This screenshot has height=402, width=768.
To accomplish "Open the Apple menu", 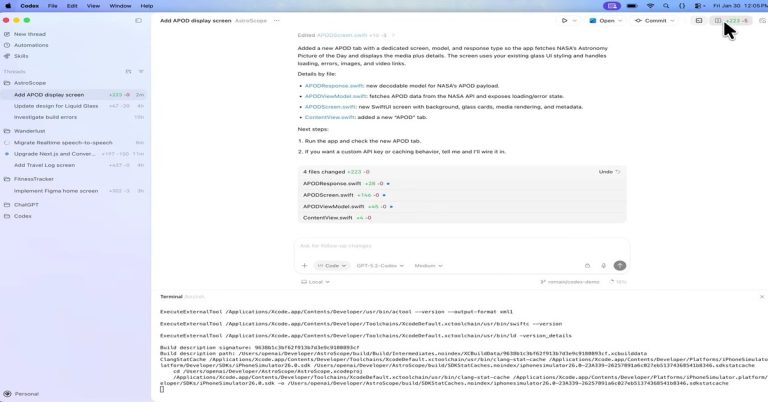I will click(8, 6).
